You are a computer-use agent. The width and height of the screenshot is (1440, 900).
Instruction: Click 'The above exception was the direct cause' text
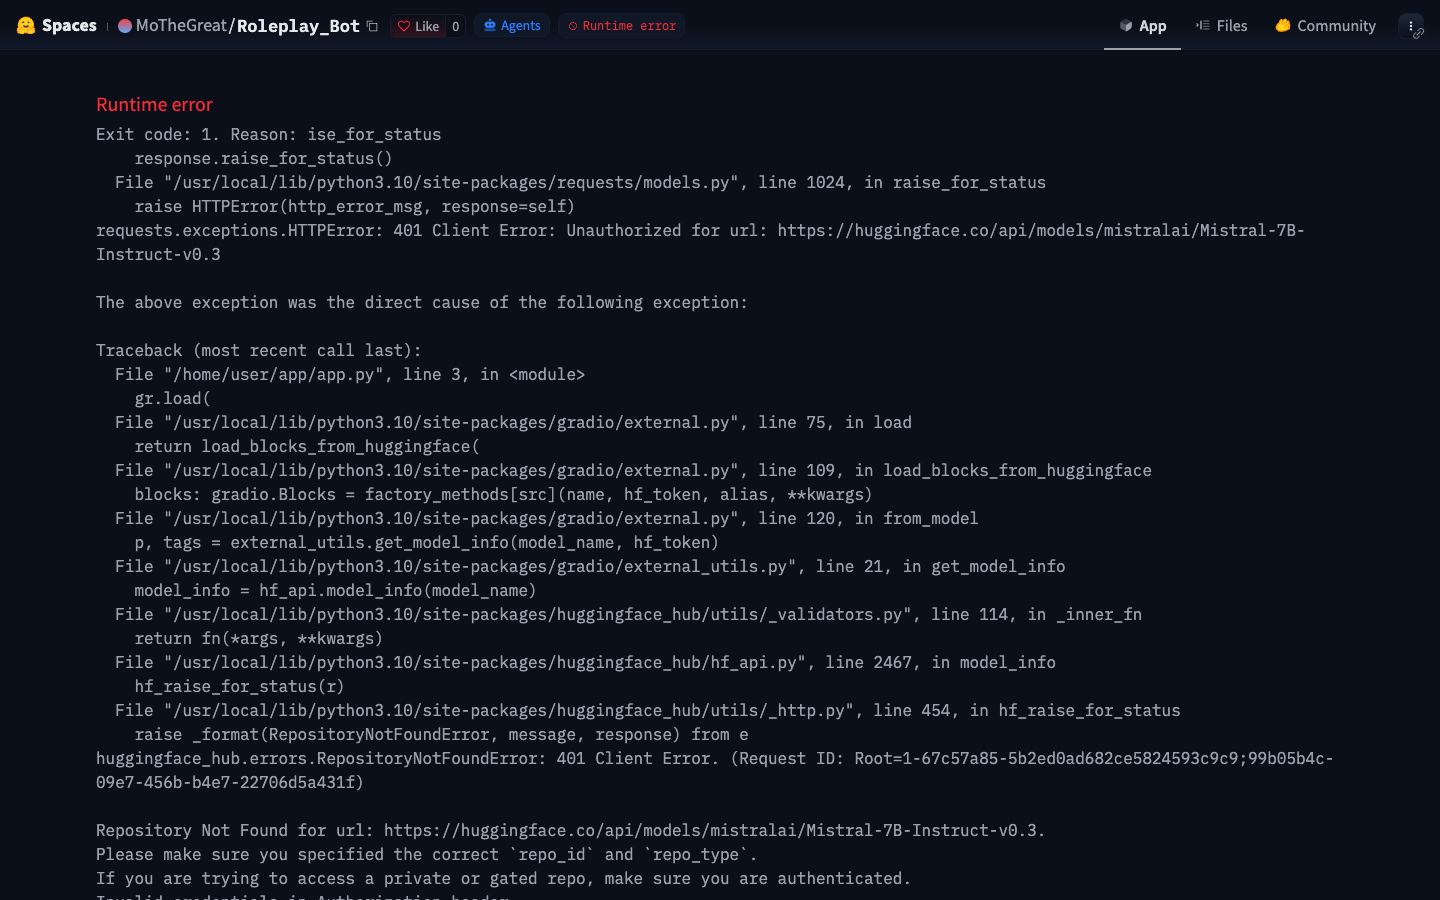(x=422, y=302)
